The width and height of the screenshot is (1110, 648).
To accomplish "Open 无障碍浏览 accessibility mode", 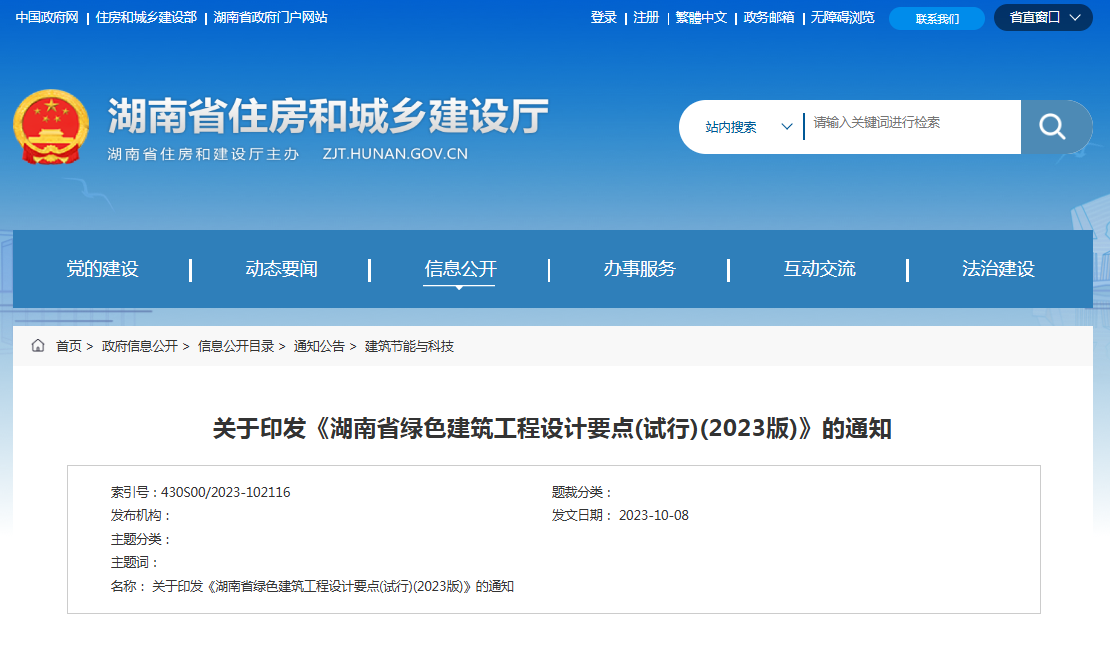I will coord(843,17).
